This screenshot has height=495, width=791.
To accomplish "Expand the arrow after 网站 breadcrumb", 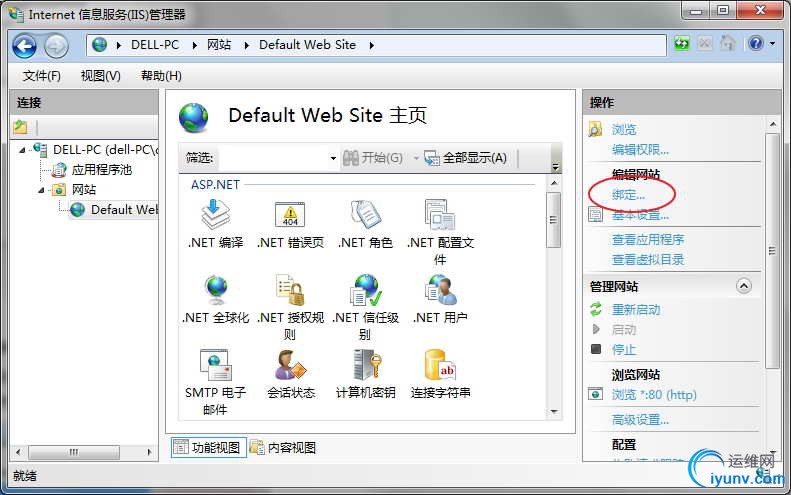I will tap(246, 45).
